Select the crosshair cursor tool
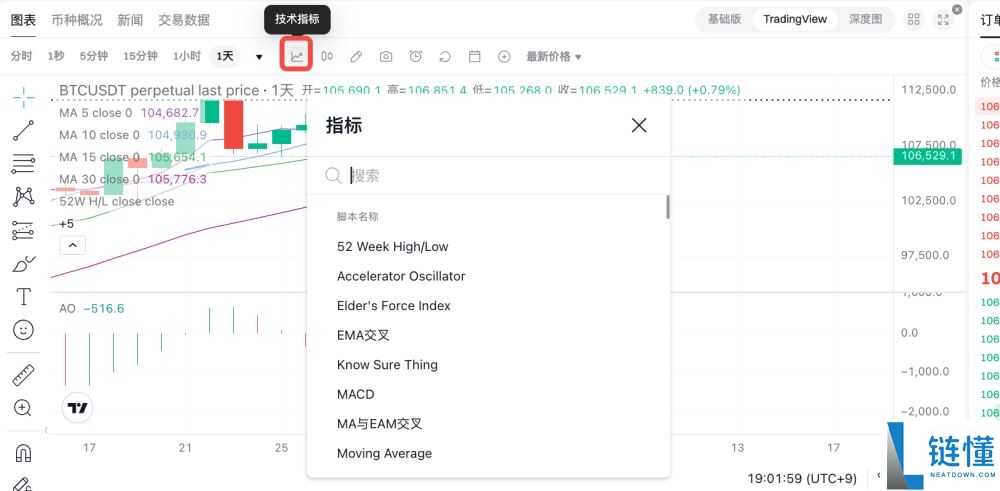The image size is (1000, 491). click(24, 98)
